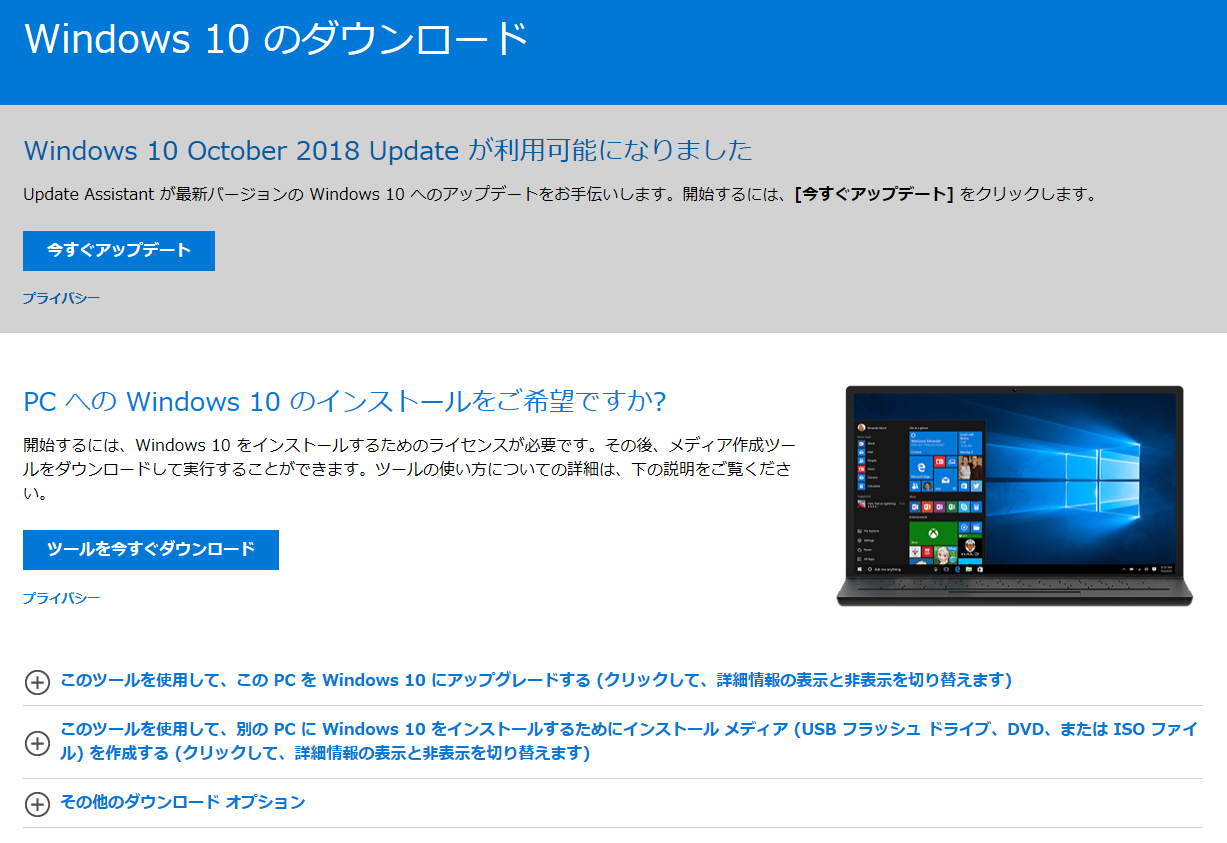Click the PC への Windows 10 のインストール heading

[345, 401]
